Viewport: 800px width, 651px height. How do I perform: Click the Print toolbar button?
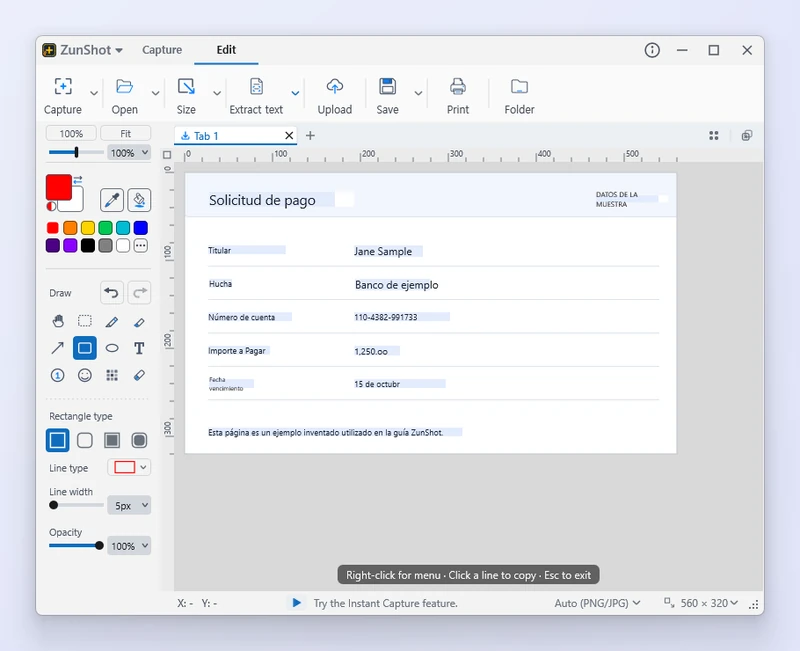(458, 96)
